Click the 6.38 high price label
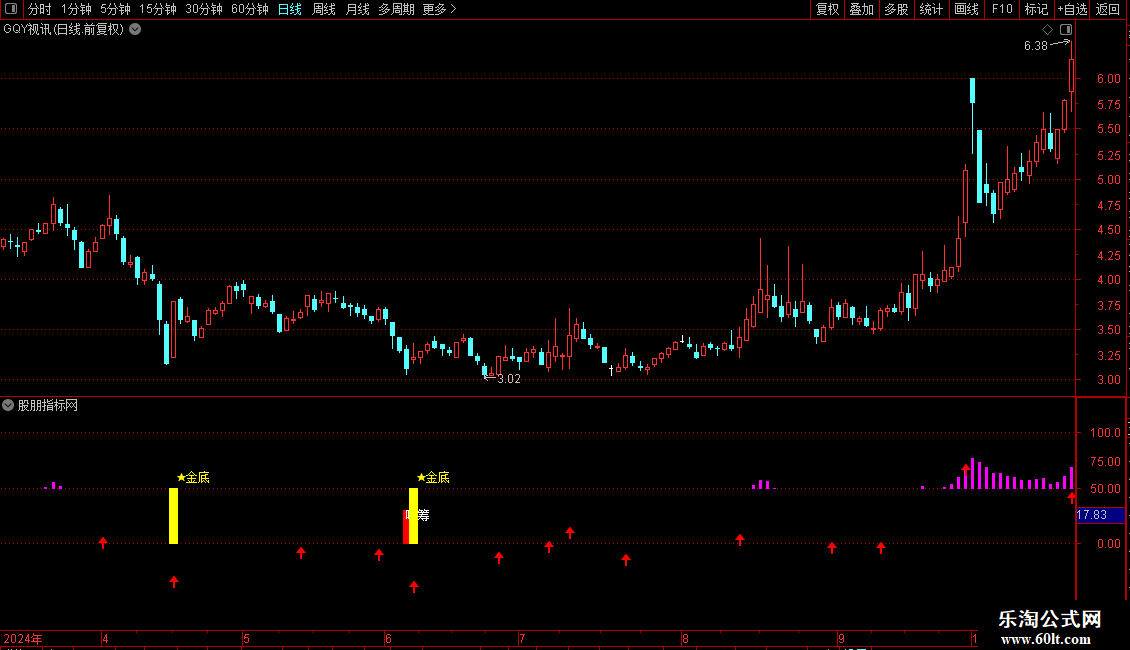 point(1036,46)
